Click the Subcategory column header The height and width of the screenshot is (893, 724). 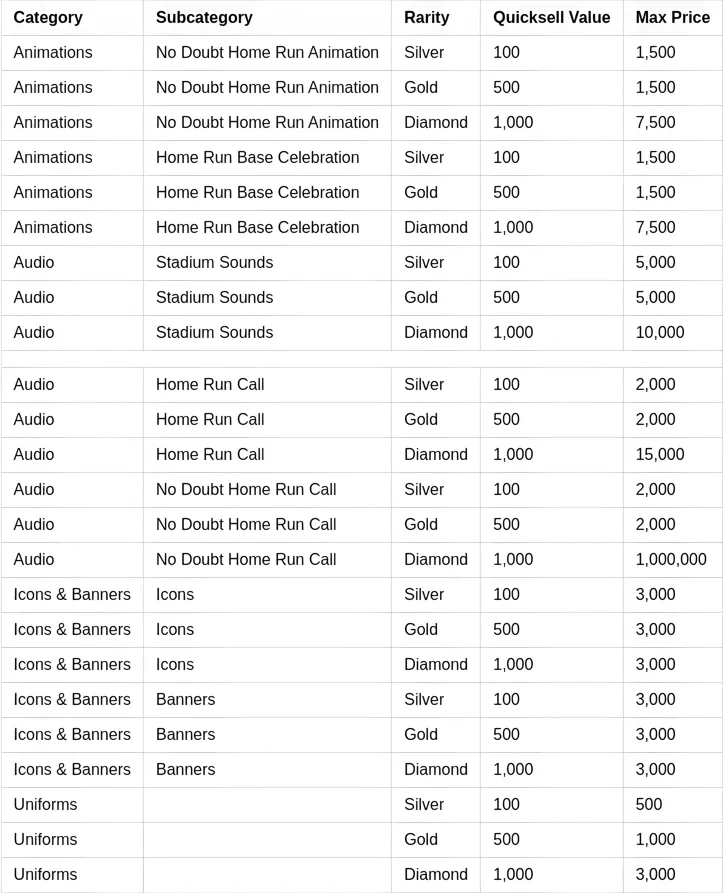pos(204,17)
